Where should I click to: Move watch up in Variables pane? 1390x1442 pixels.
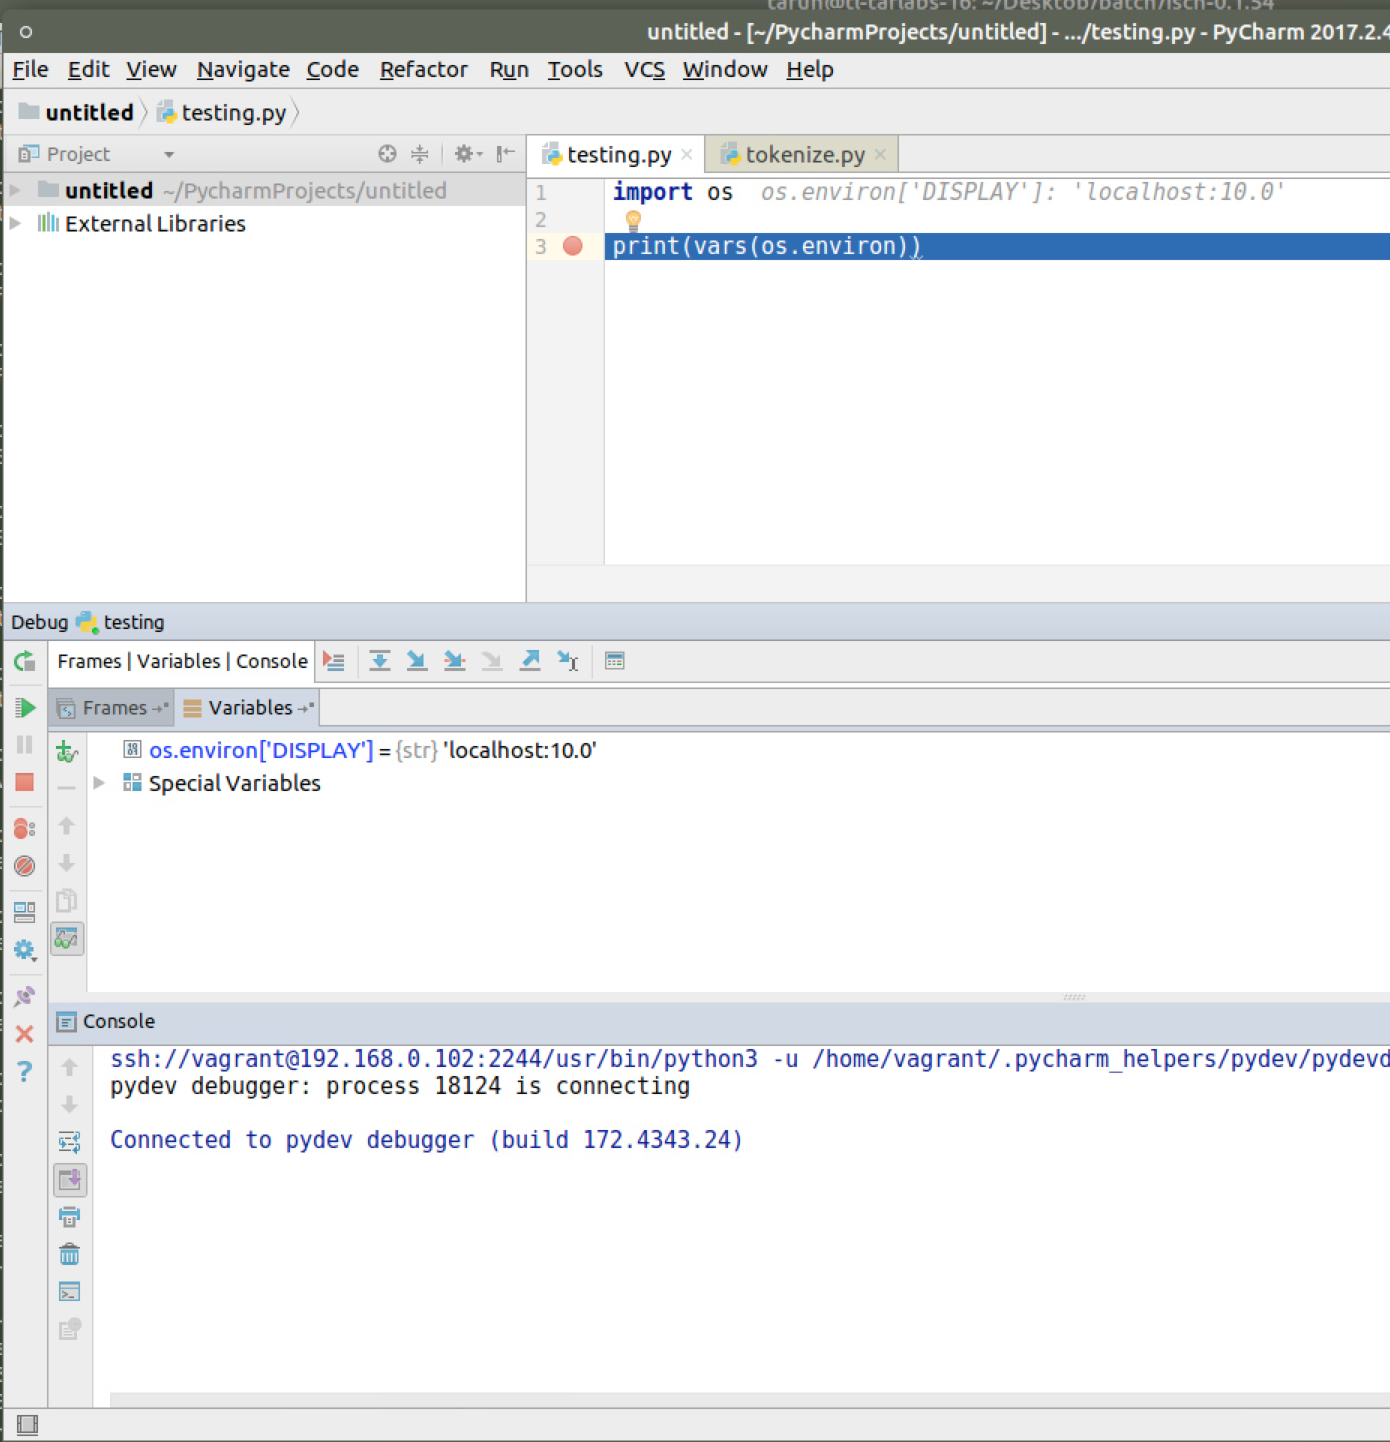67,826
